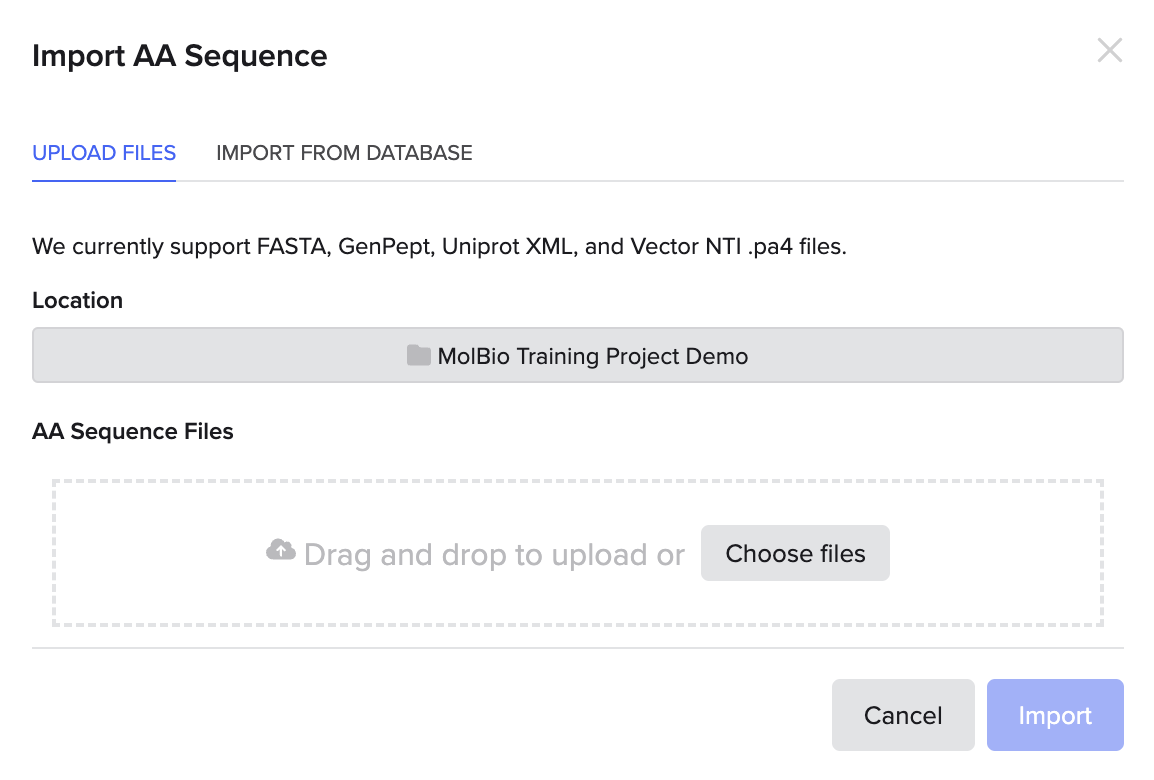Select the Upload Files tab
Screen dimensions: 1154x780
click(104, 153)
